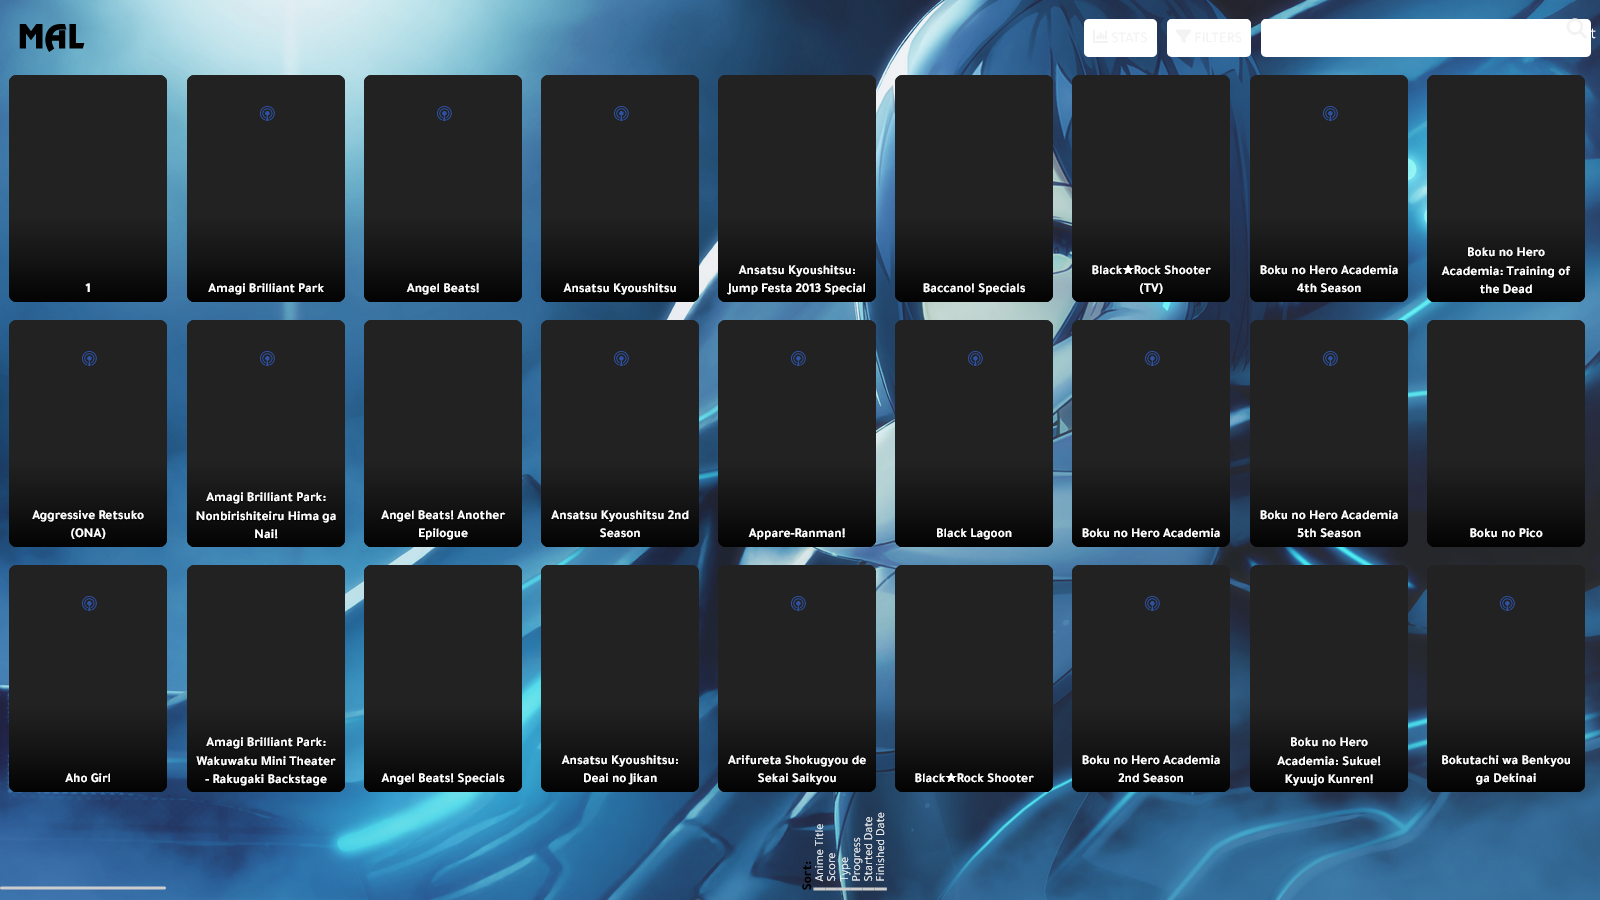
Task: Click the broadcast icon on Amagi Brilliant Park
Action: (x=267, y=114)
